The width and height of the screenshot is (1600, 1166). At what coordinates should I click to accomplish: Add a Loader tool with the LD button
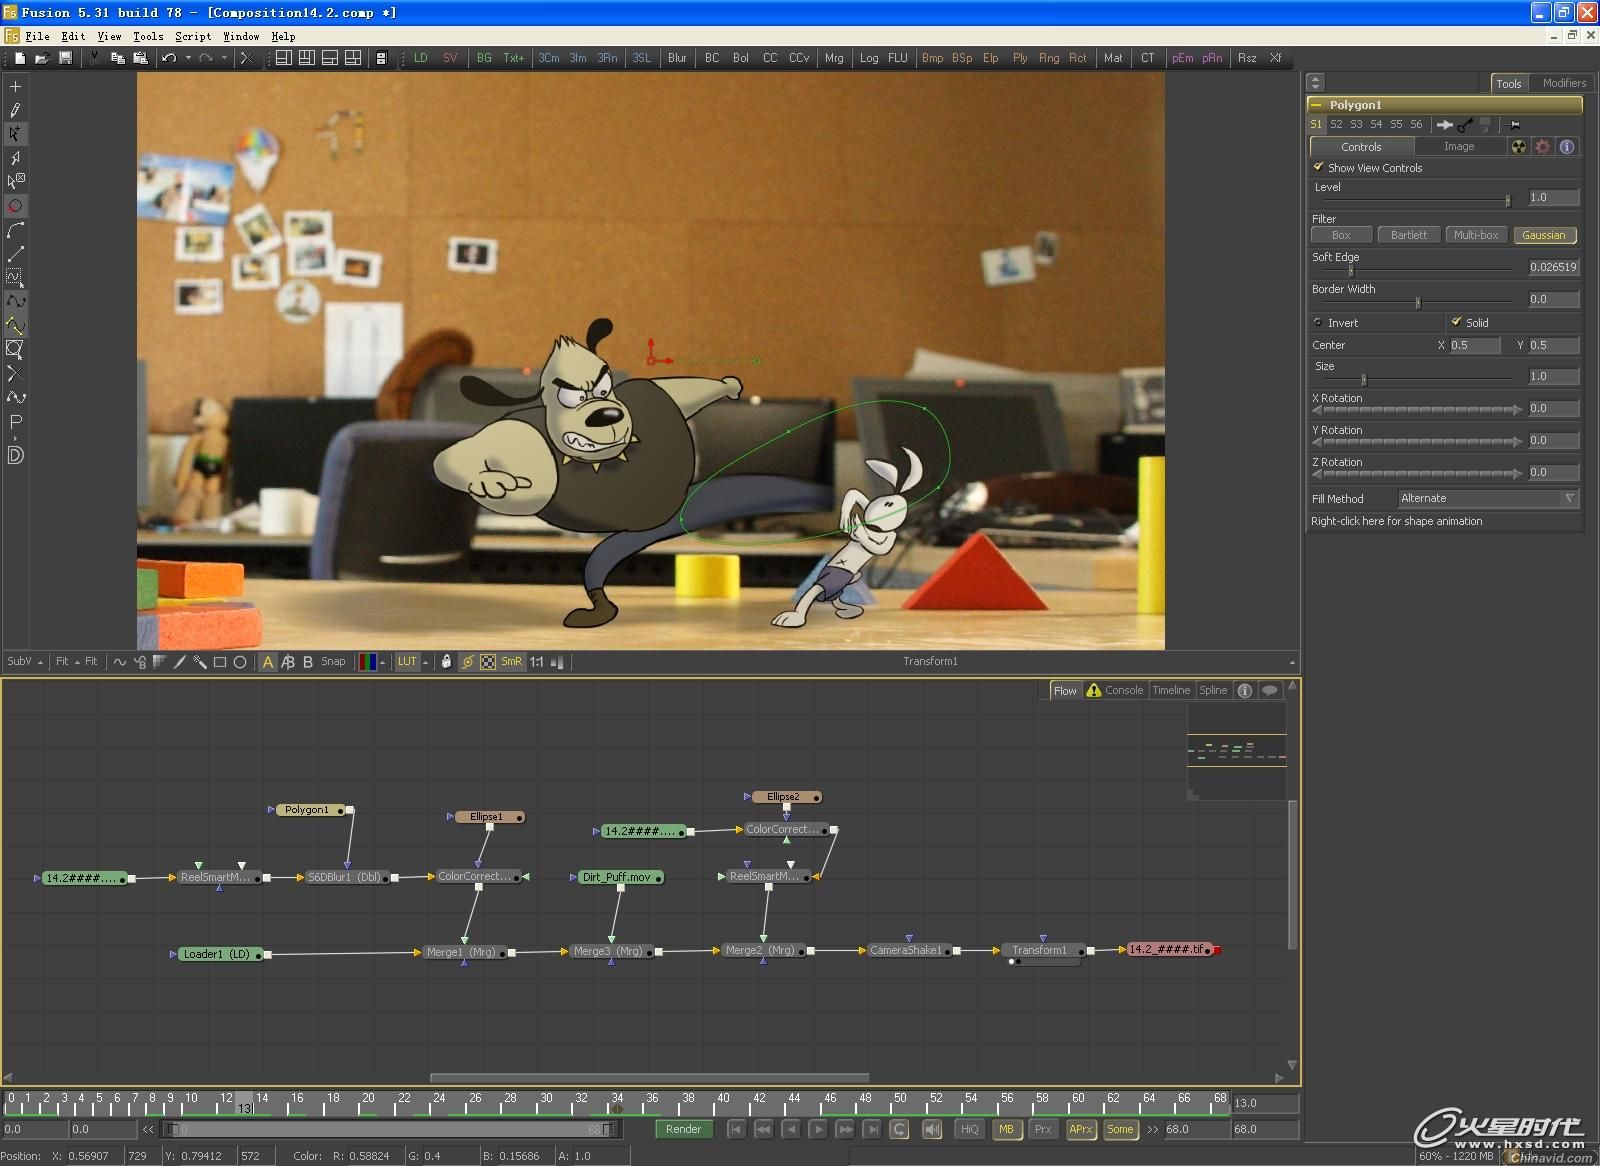click(x=421, y=58)
